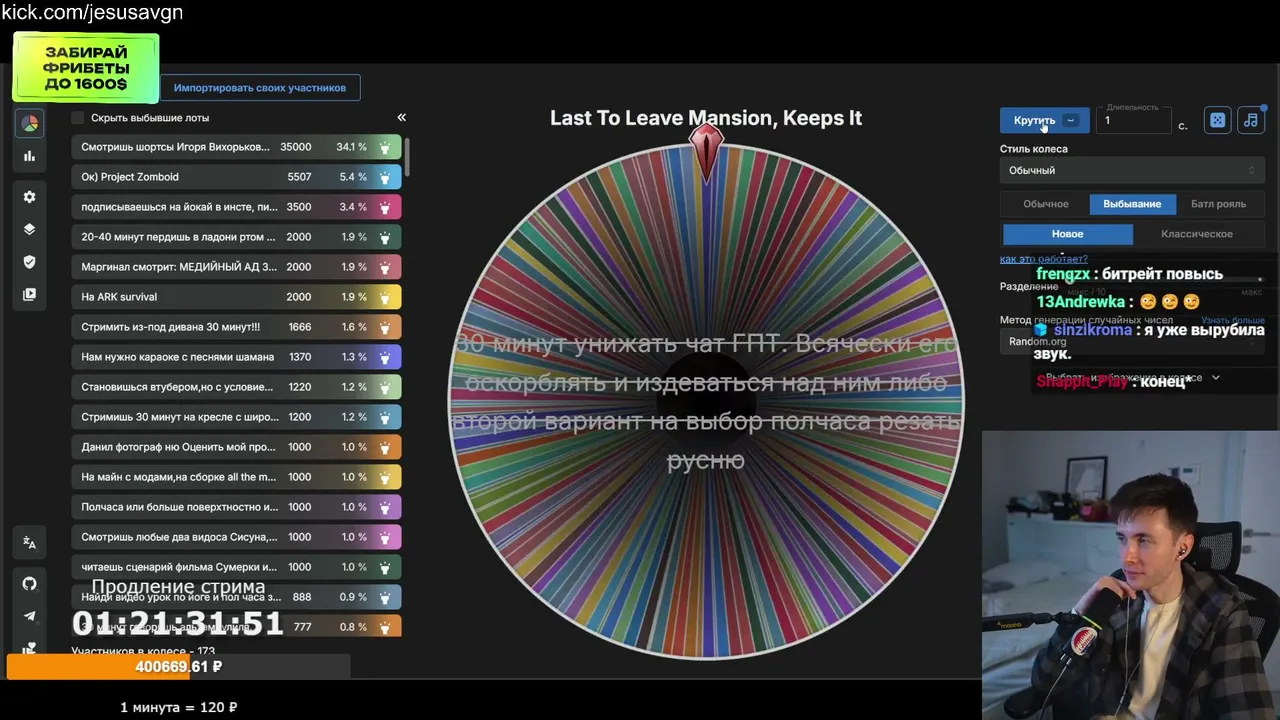Open the Telegram icon in the sidebar
The height and width of the screenshot is (720, 1280).
click(x=30, y=617)
